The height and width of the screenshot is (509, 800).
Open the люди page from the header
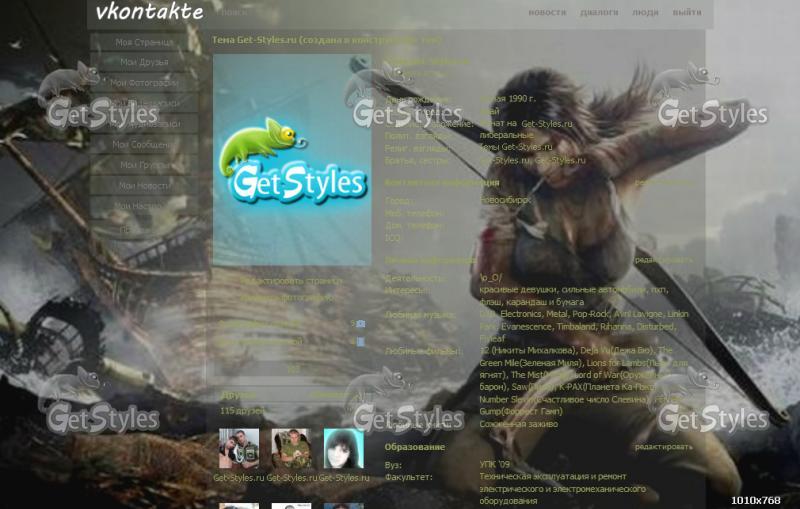(645, 13)
